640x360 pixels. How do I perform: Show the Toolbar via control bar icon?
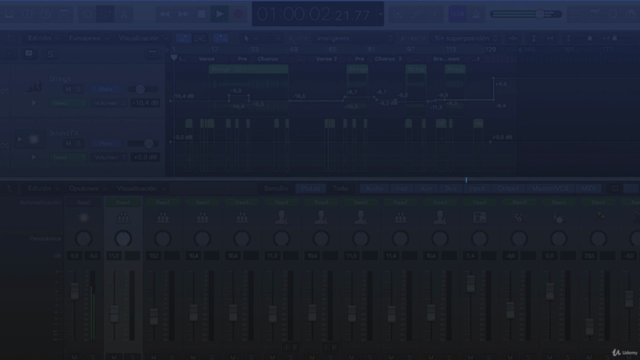pos(64,14)
